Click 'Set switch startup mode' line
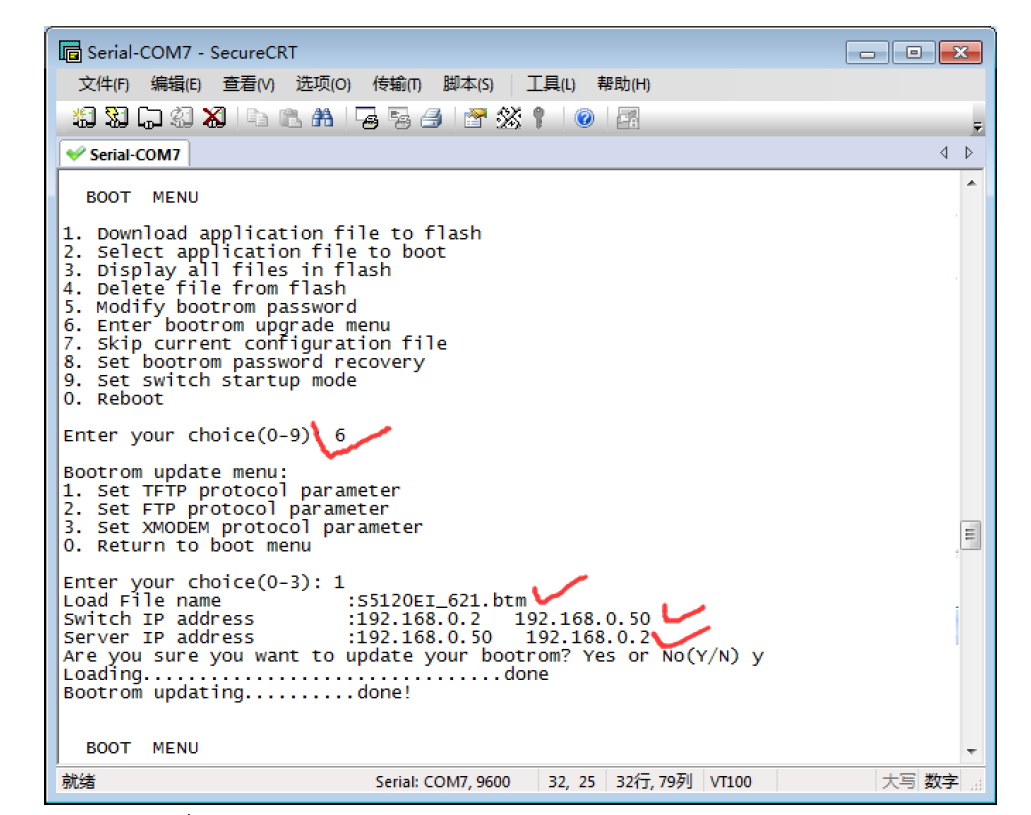 (x=210, y=381)
